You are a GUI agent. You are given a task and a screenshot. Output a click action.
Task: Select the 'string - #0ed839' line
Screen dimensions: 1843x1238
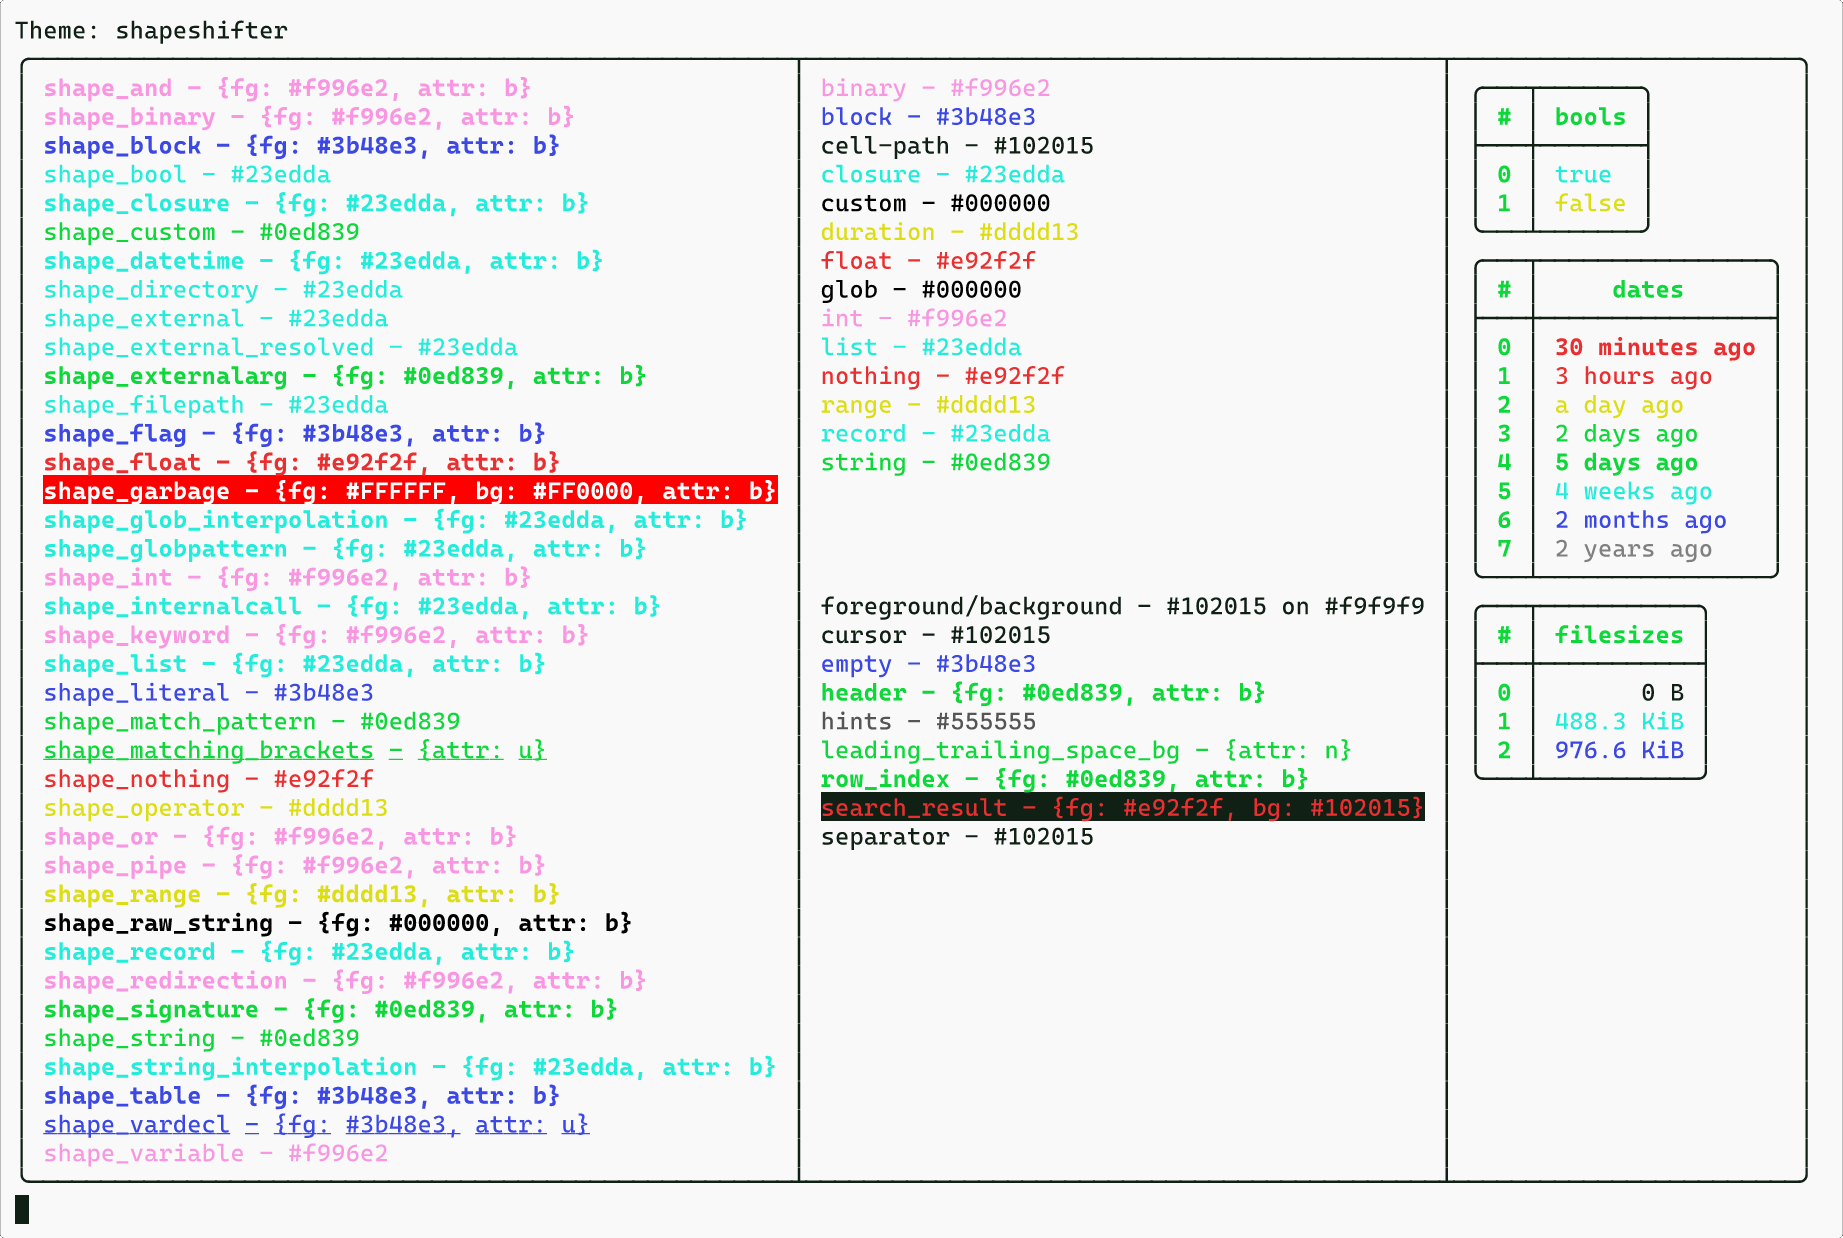935,463
